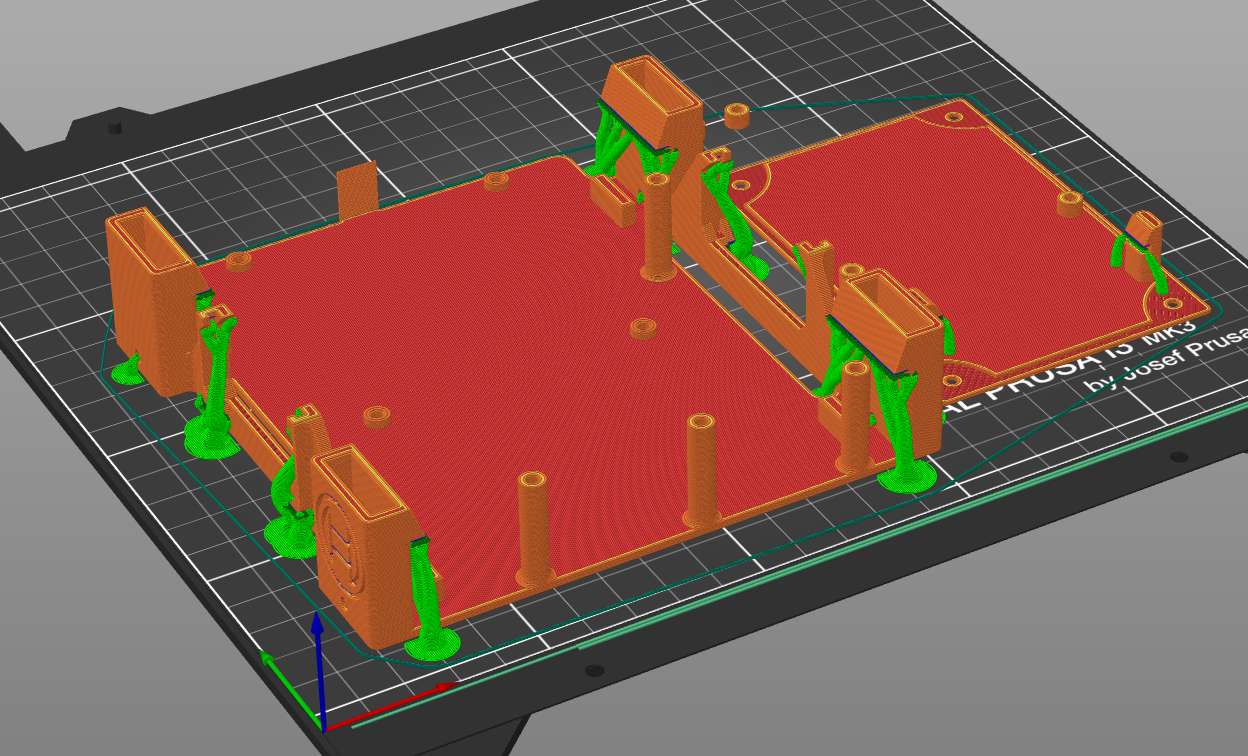Click the screw hole on the bed's right edge
This screenshot has height=756, width=1248.
tap(1179, 457)
